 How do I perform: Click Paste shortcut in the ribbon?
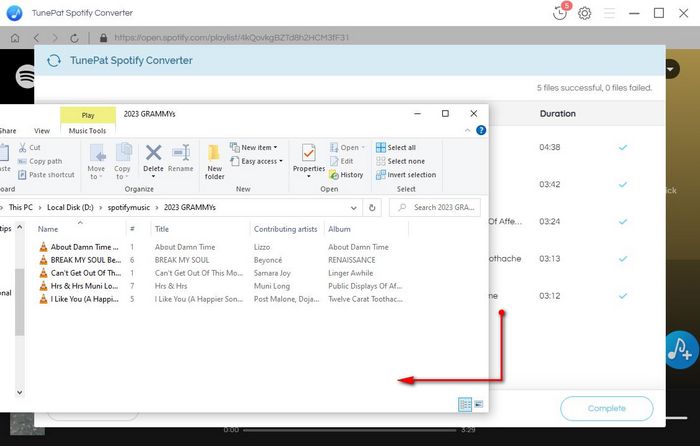(46, 175)
